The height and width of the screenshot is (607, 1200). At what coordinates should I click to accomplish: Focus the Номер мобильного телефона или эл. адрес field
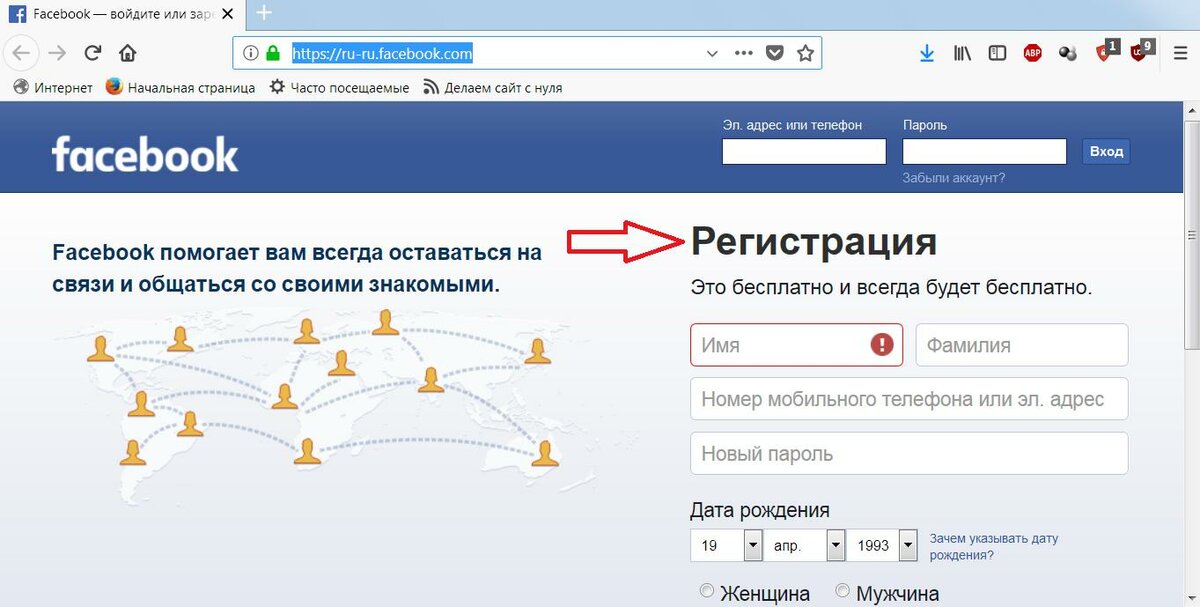pyautogui.click(x=909, y=399)
